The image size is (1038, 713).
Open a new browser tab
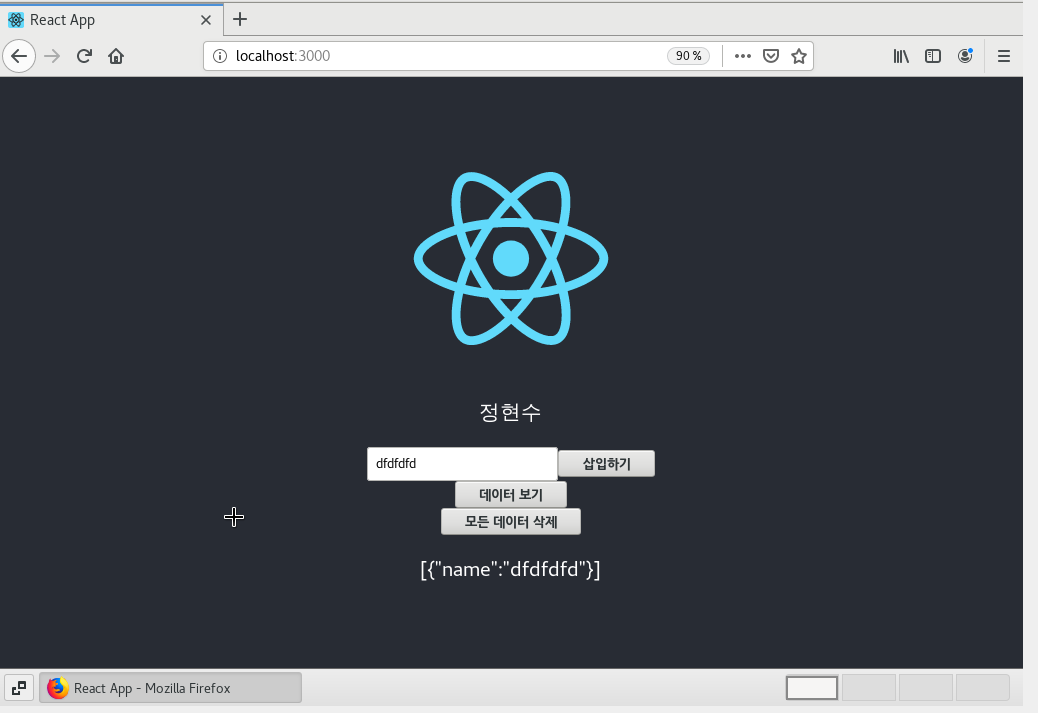[240, 20]
